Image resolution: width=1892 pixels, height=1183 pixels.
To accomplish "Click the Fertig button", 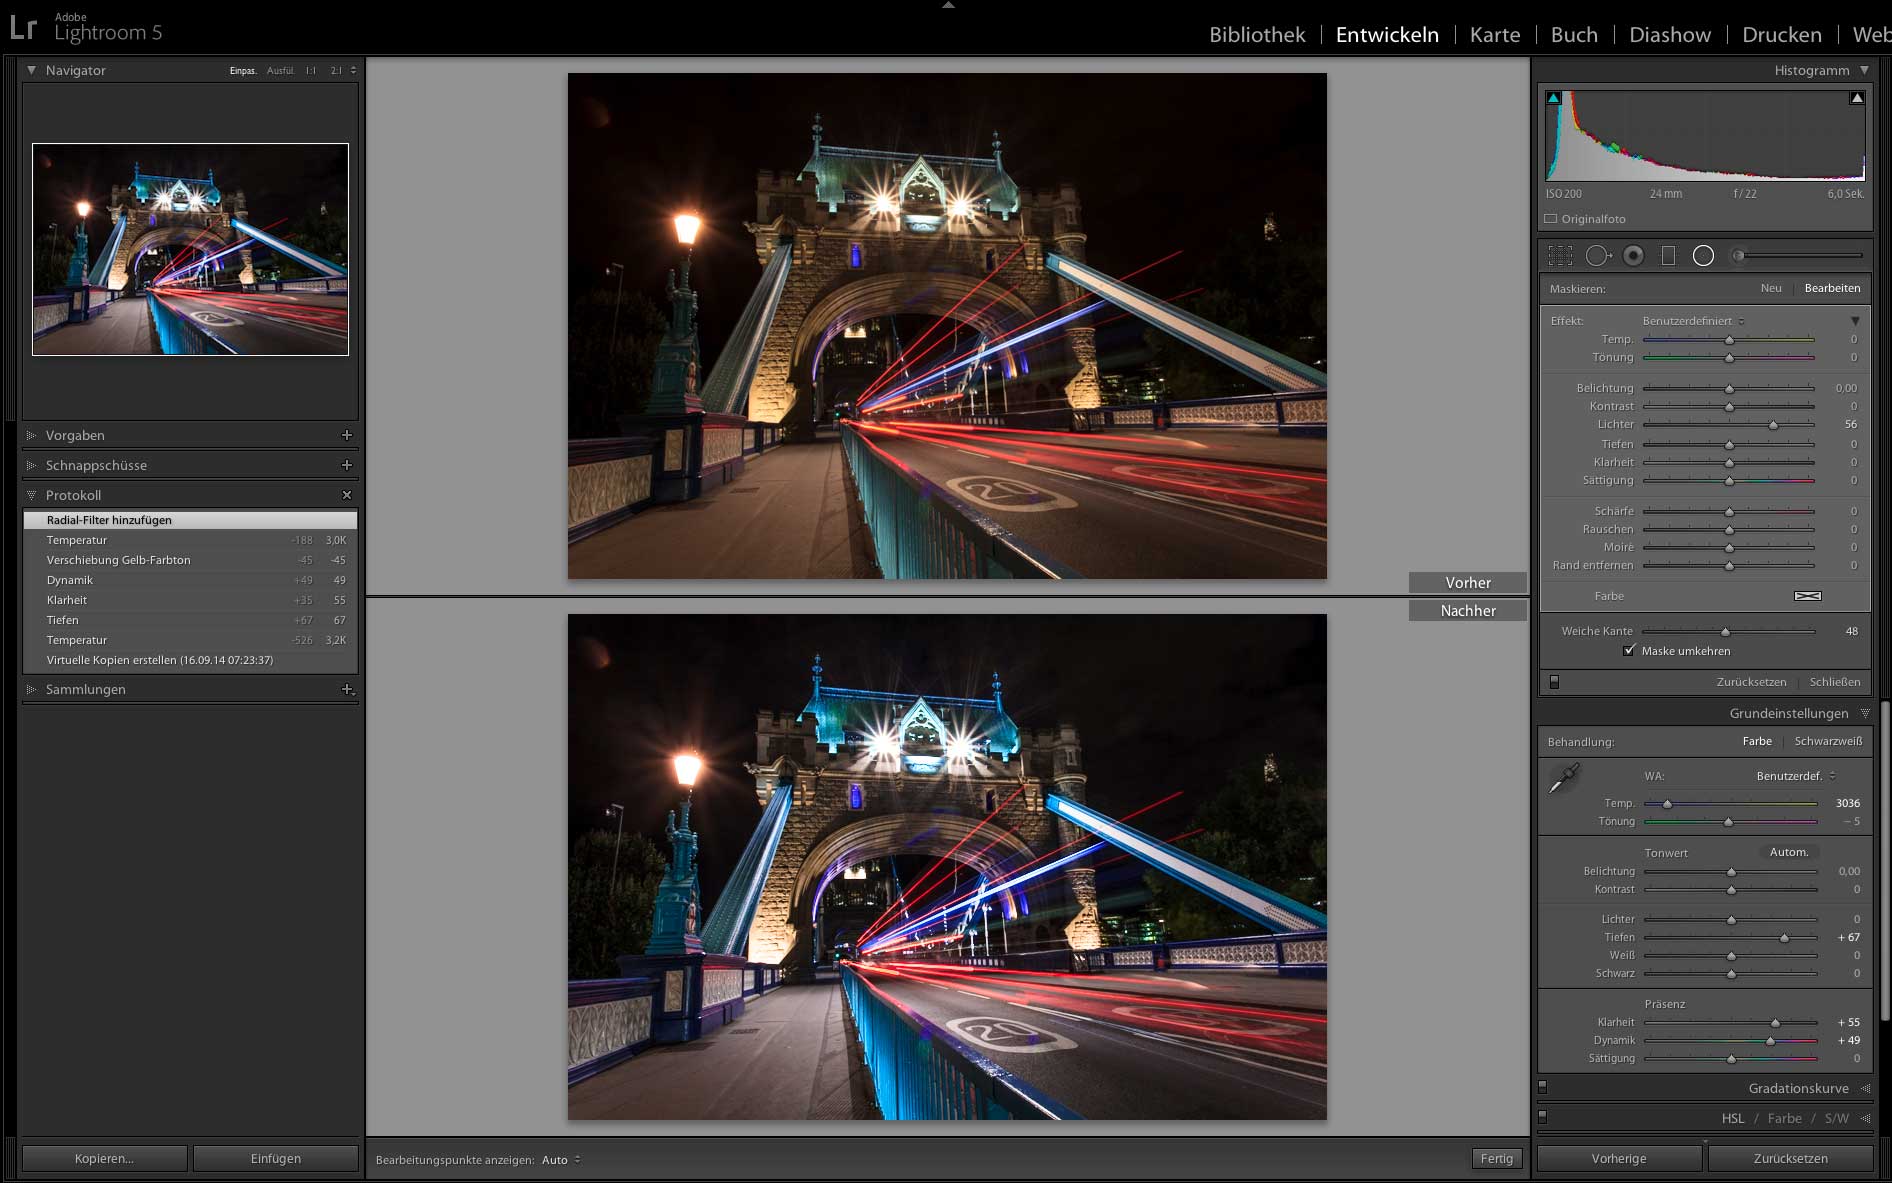I will 1496,1159.
